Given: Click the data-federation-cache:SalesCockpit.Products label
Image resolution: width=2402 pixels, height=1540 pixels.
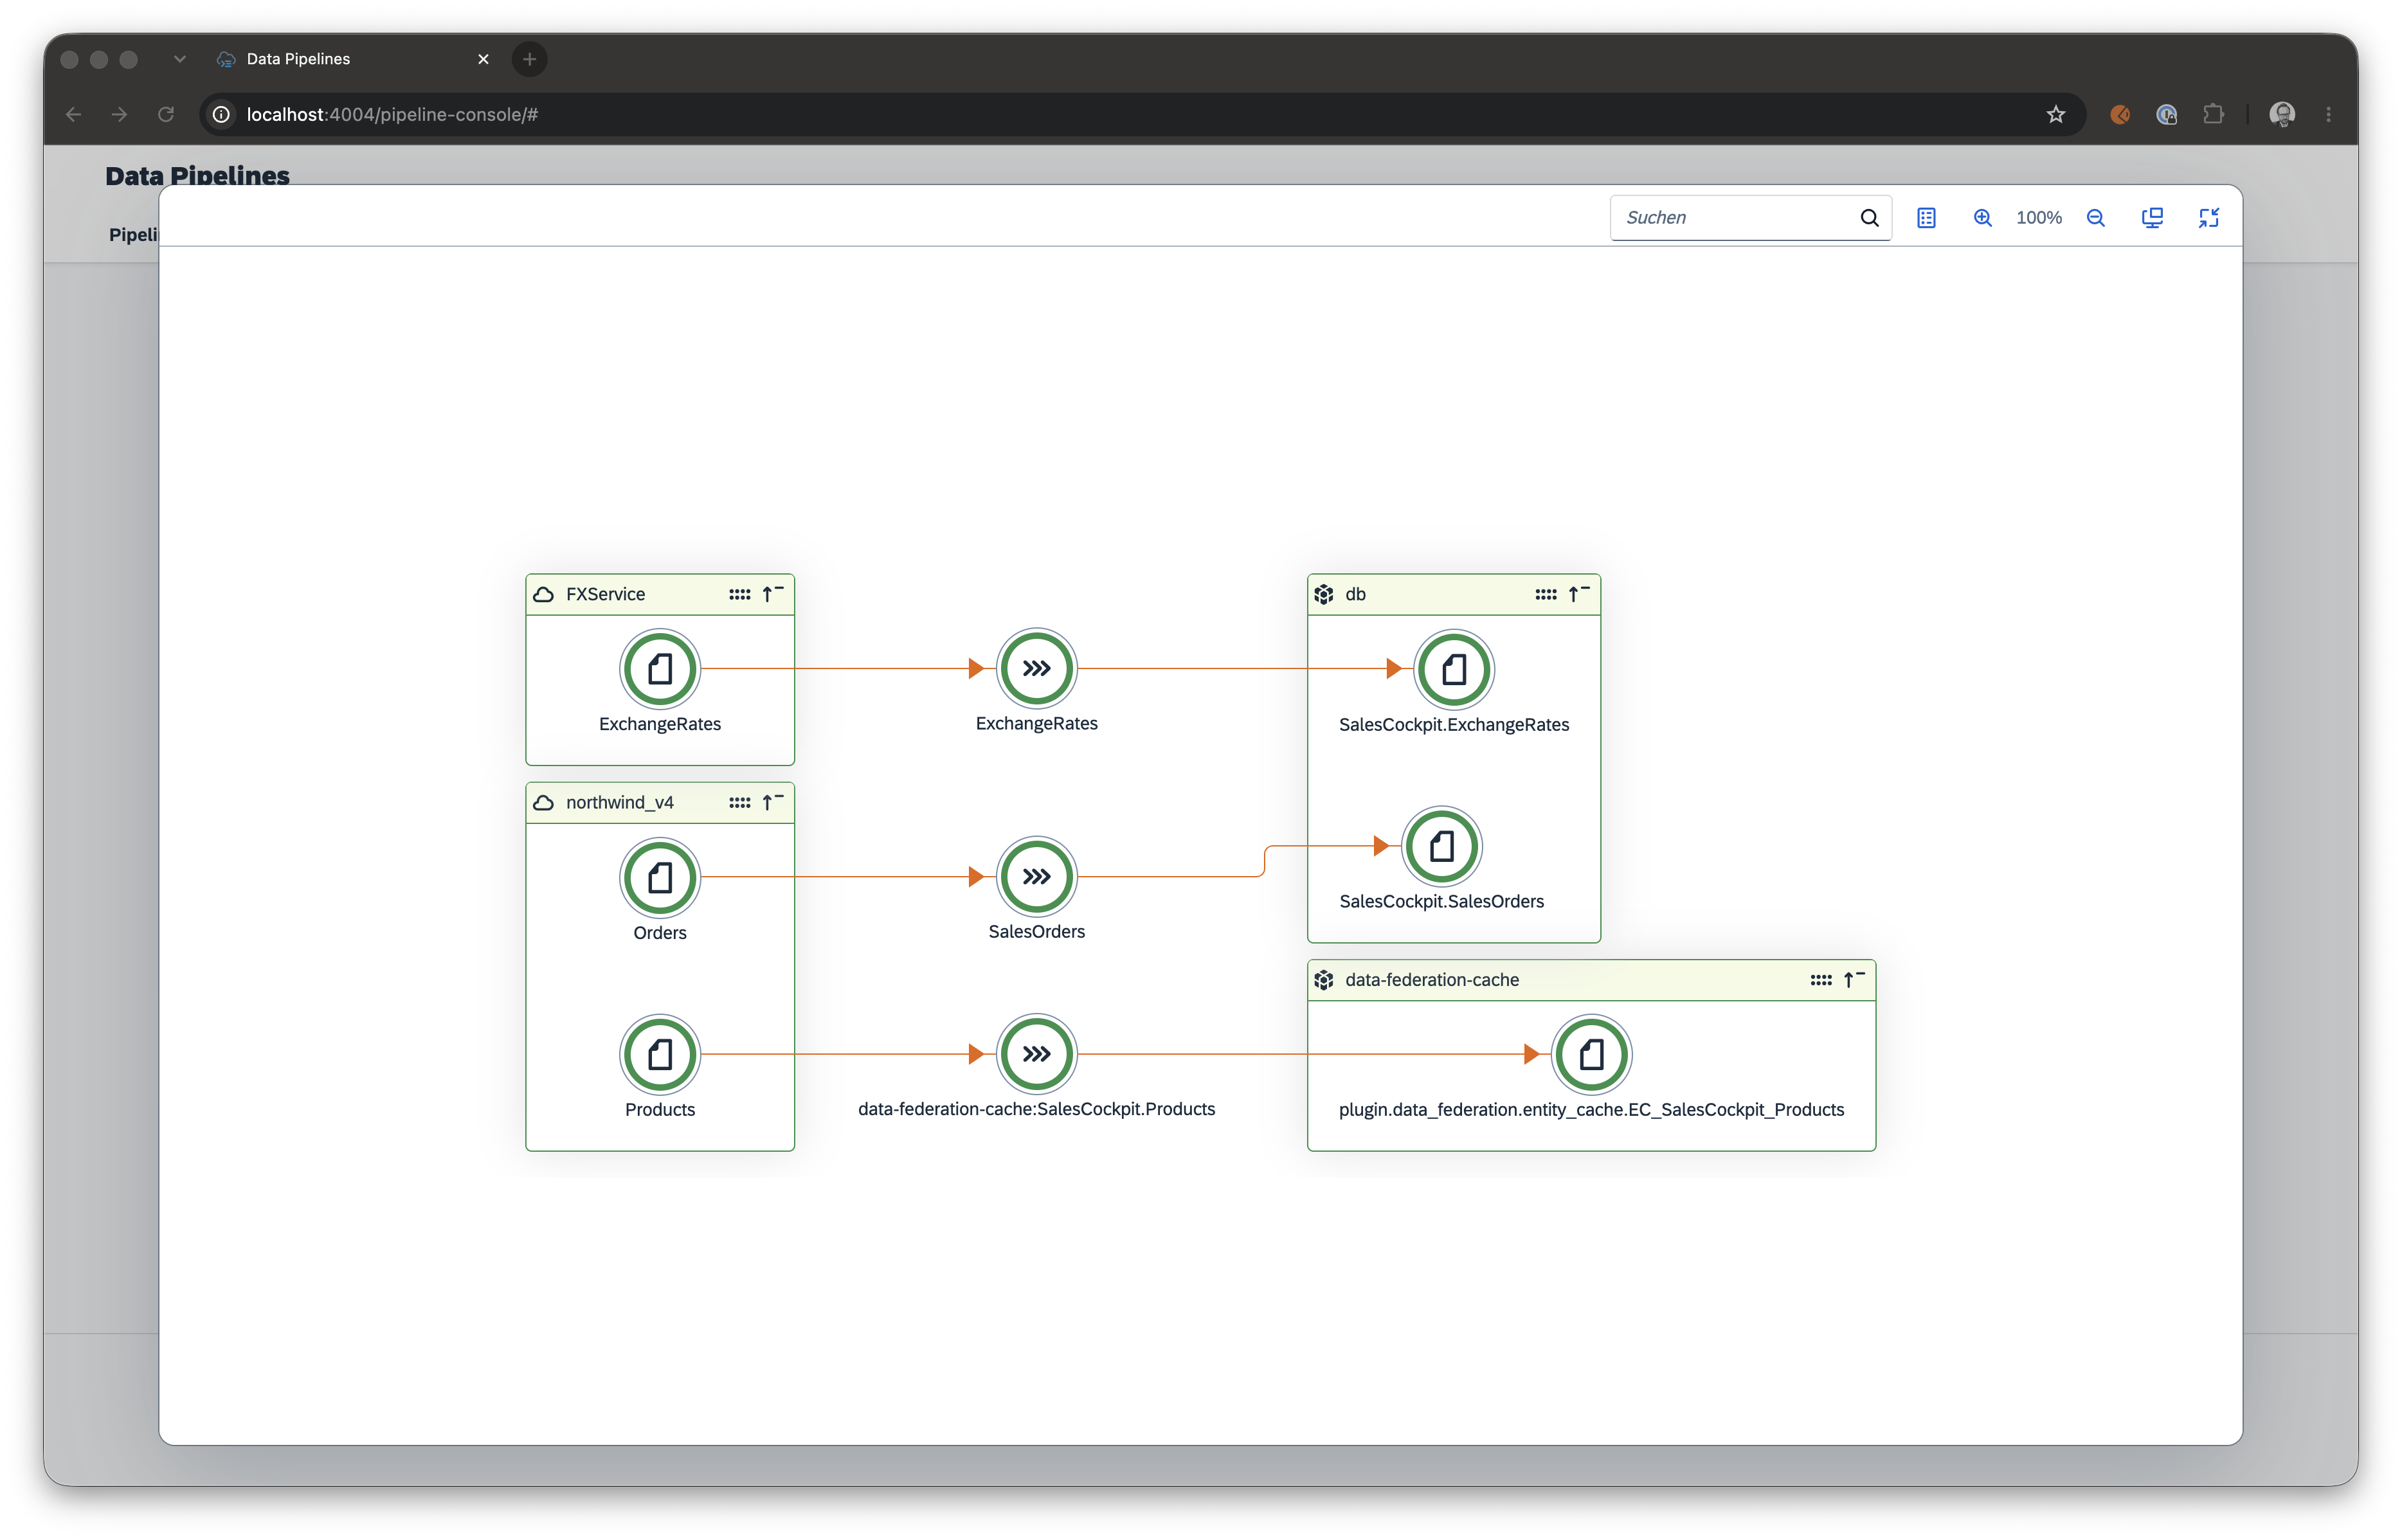Looking at the screenshot, I should 1036,1108.
